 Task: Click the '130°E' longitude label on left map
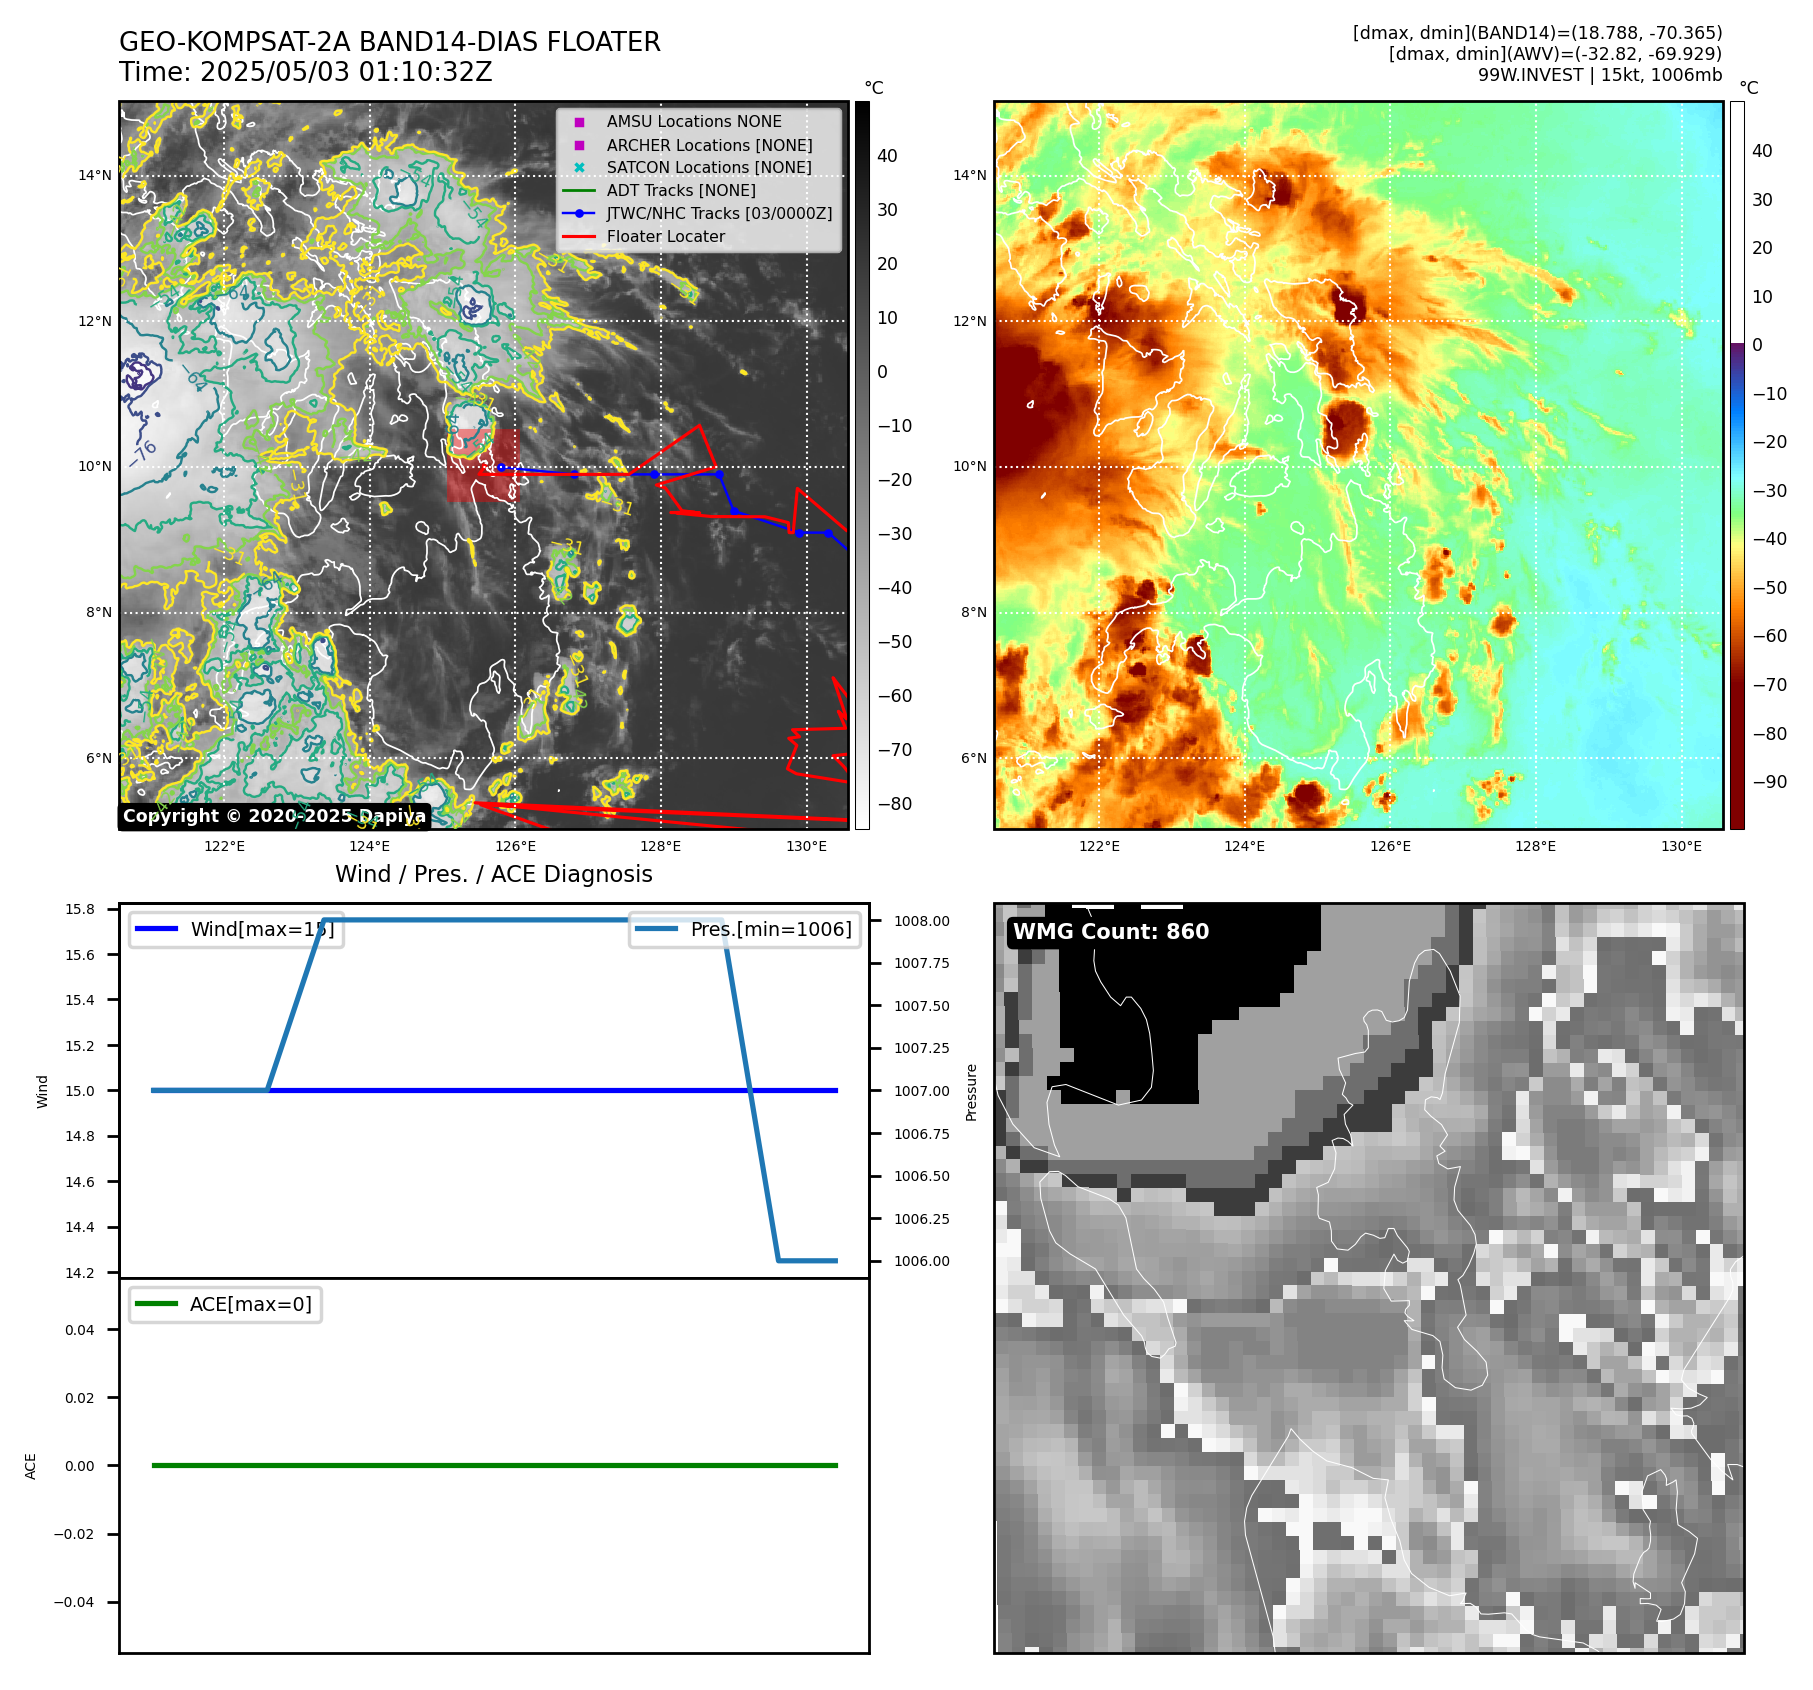806,846
